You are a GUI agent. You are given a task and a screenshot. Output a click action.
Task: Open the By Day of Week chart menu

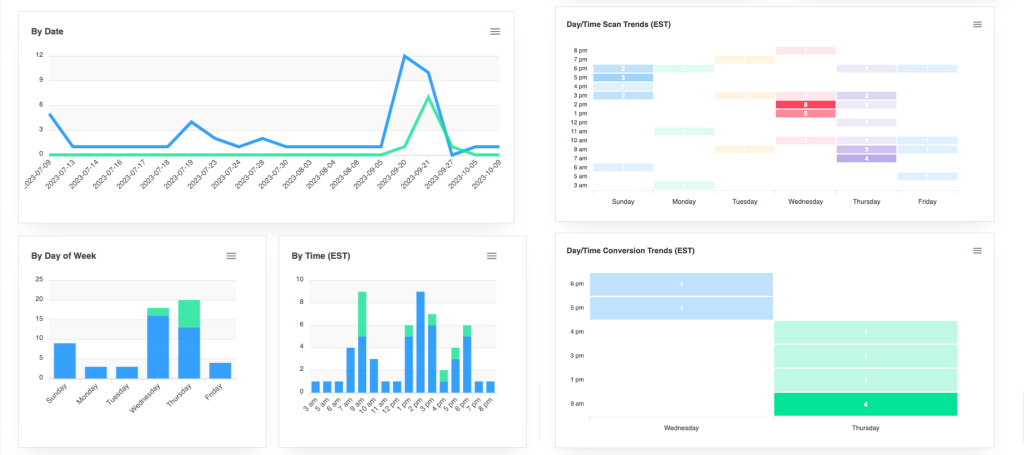coord(231,256)
